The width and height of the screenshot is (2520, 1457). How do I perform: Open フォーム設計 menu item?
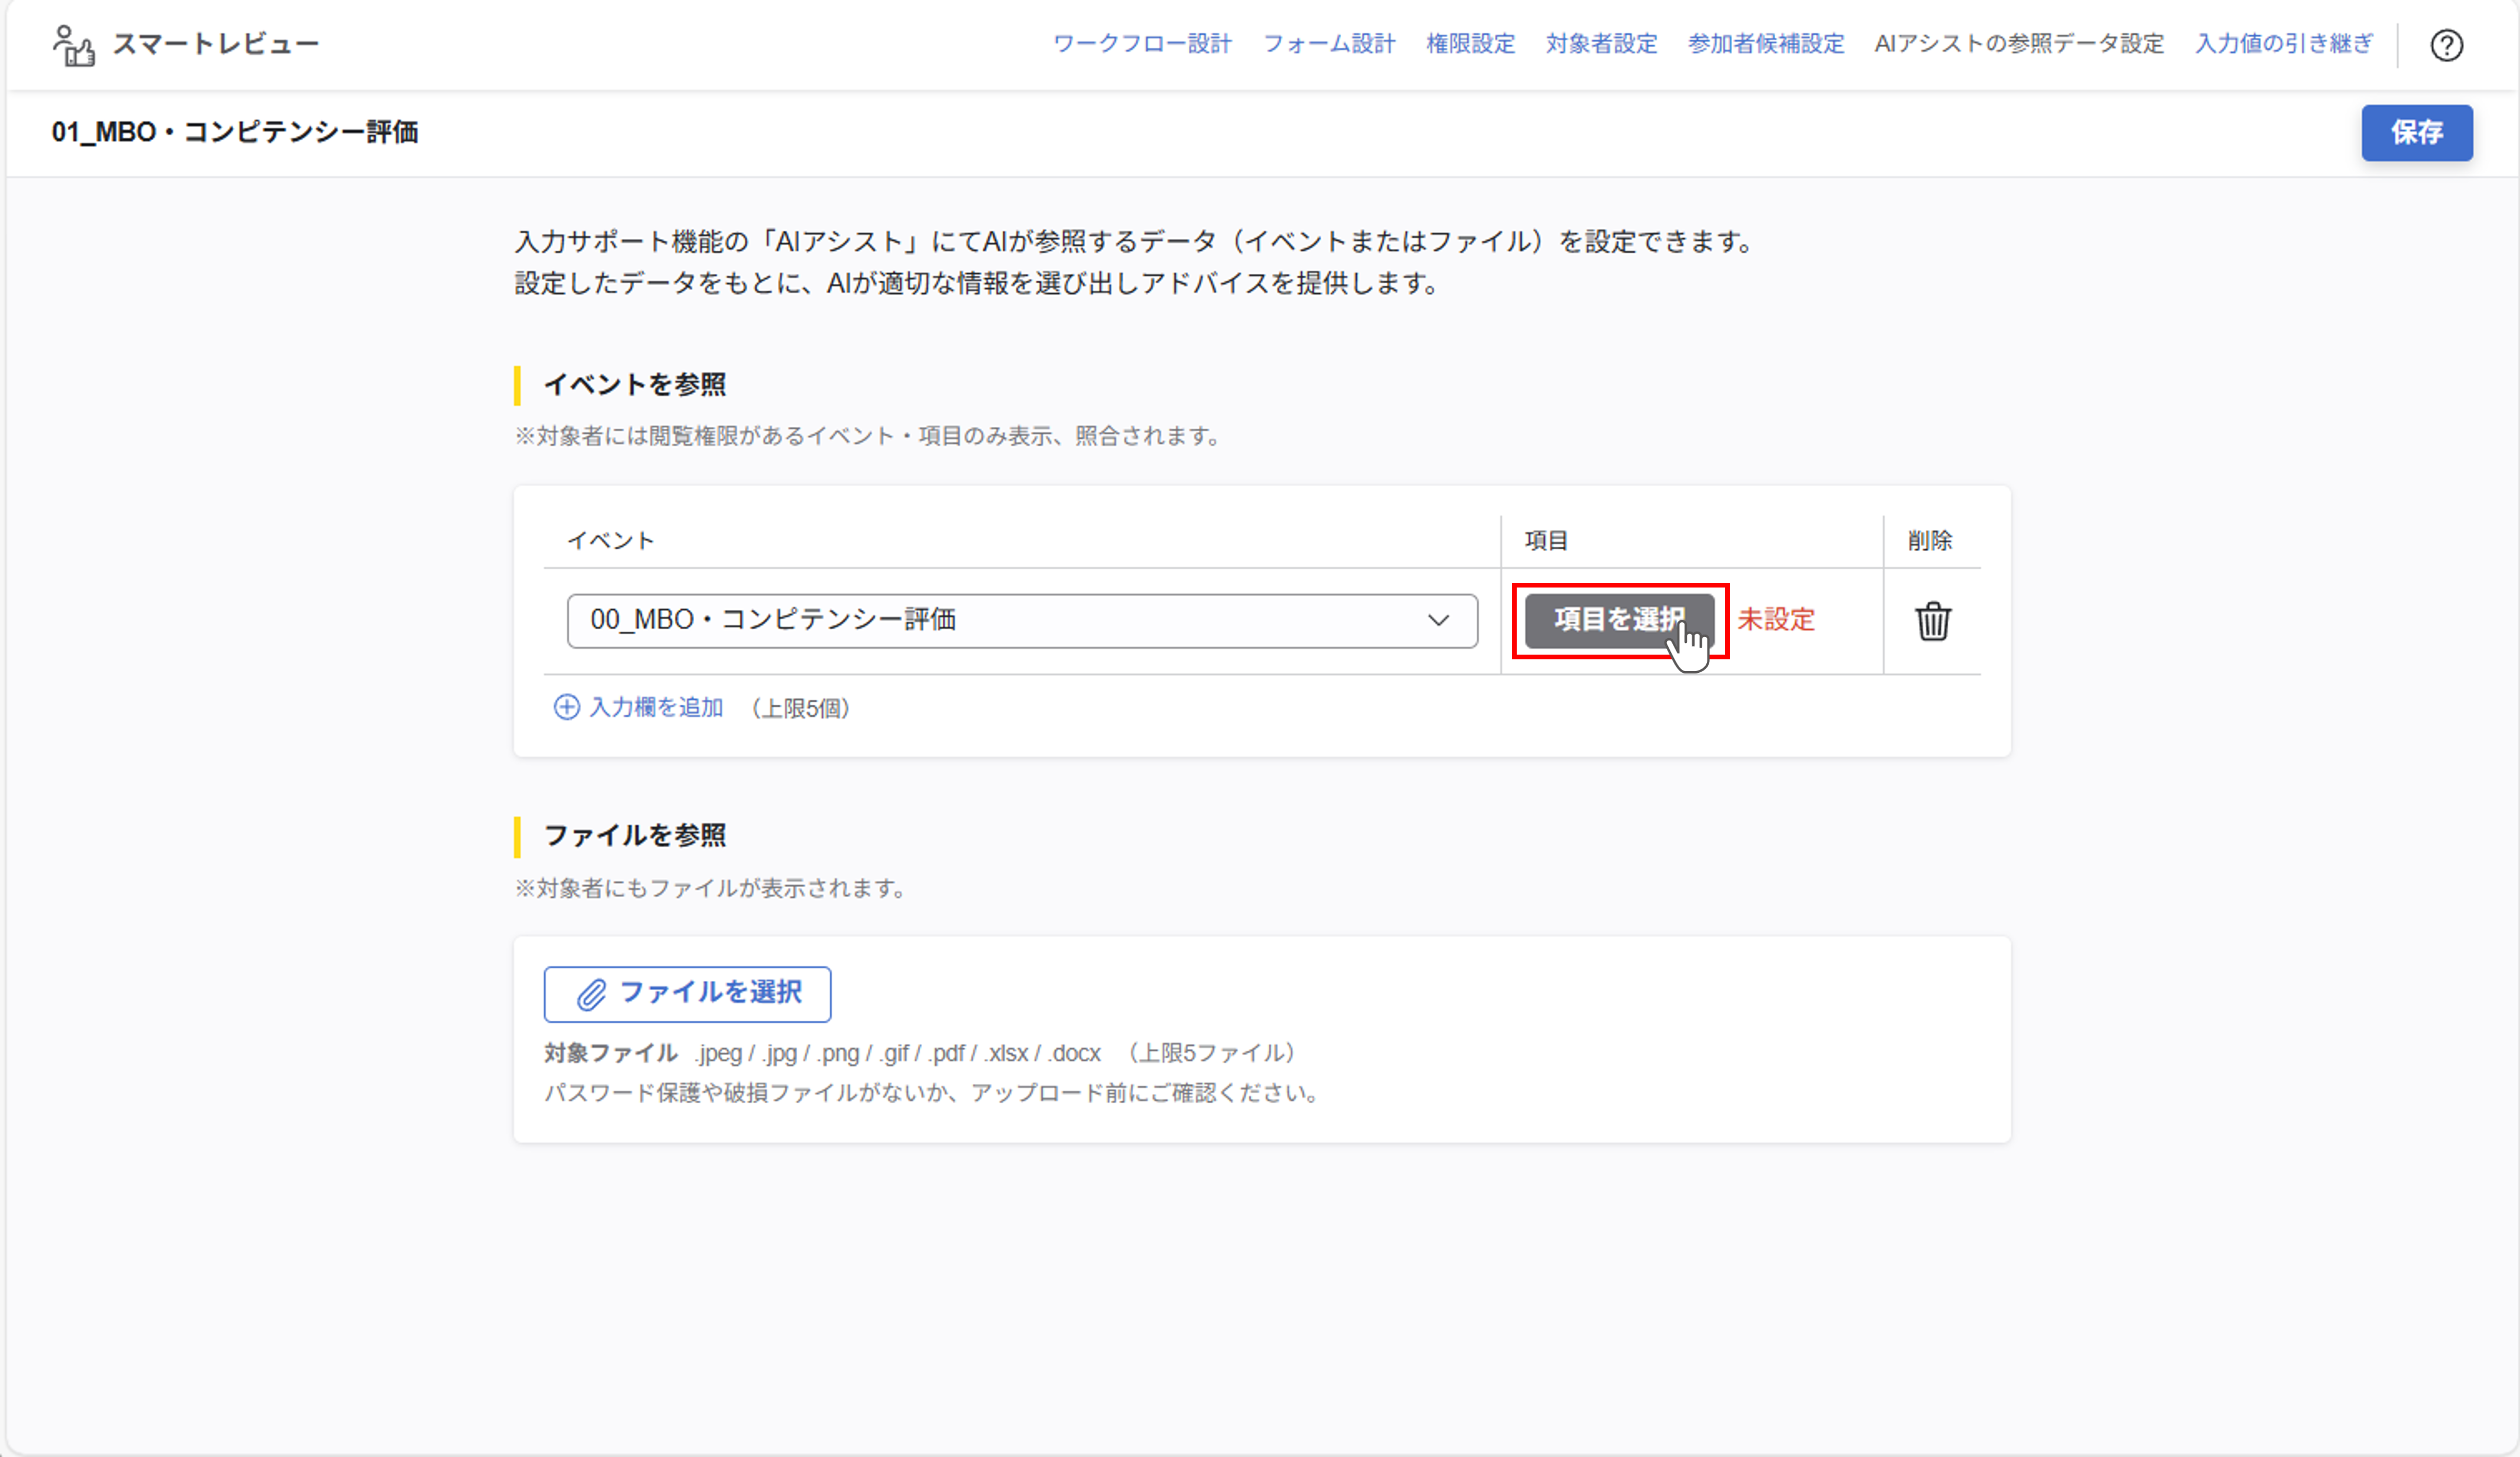click(x=1329, y=44)
